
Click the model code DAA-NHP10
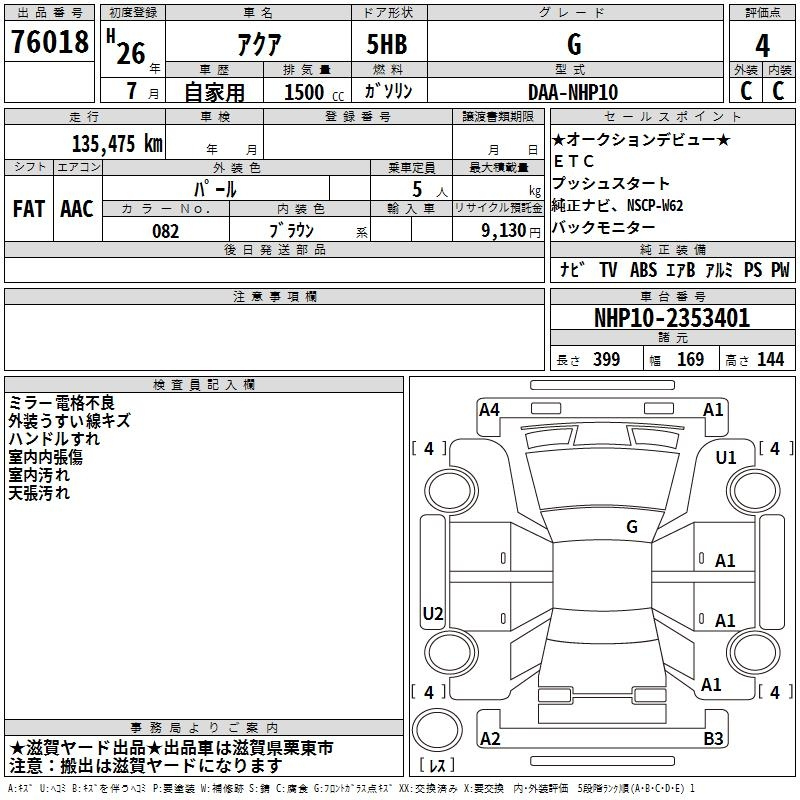573,92
